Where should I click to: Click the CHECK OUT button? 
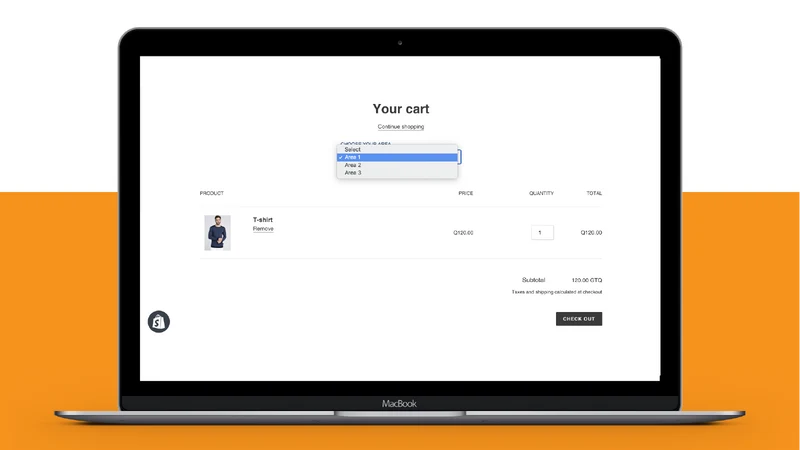579,319
